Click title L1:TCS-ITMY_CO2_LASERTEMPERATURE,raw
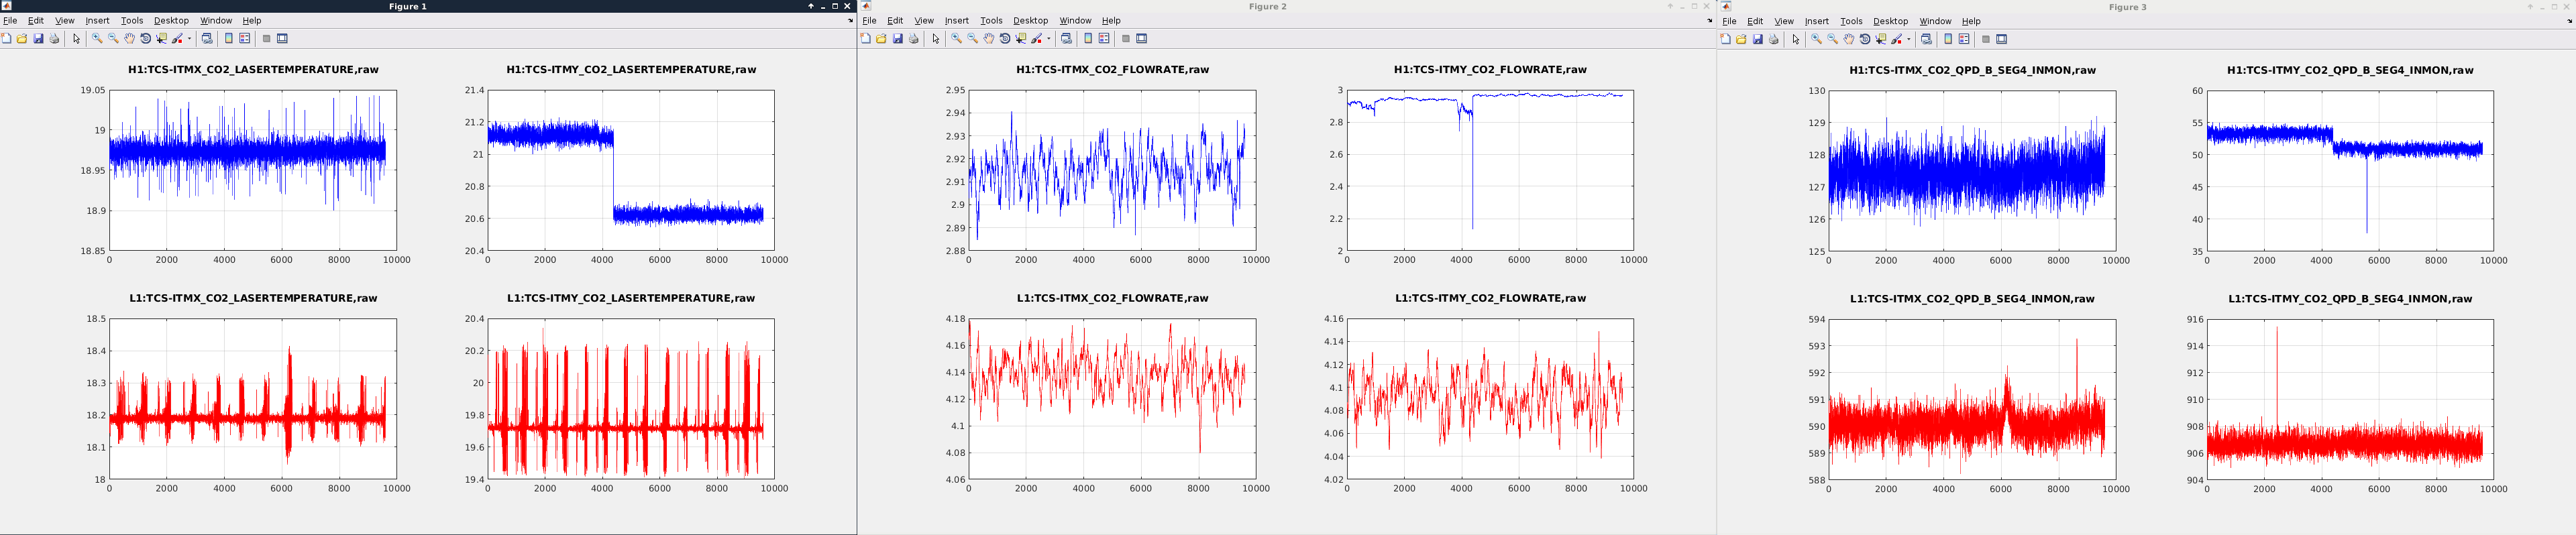The image size is (2576, 535). (631, 298)
